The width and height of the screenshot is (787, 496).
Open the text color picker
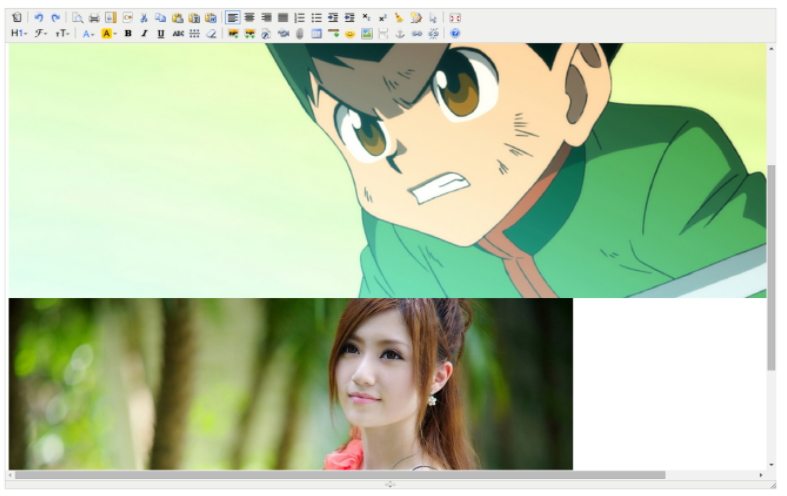coord(88,34)
